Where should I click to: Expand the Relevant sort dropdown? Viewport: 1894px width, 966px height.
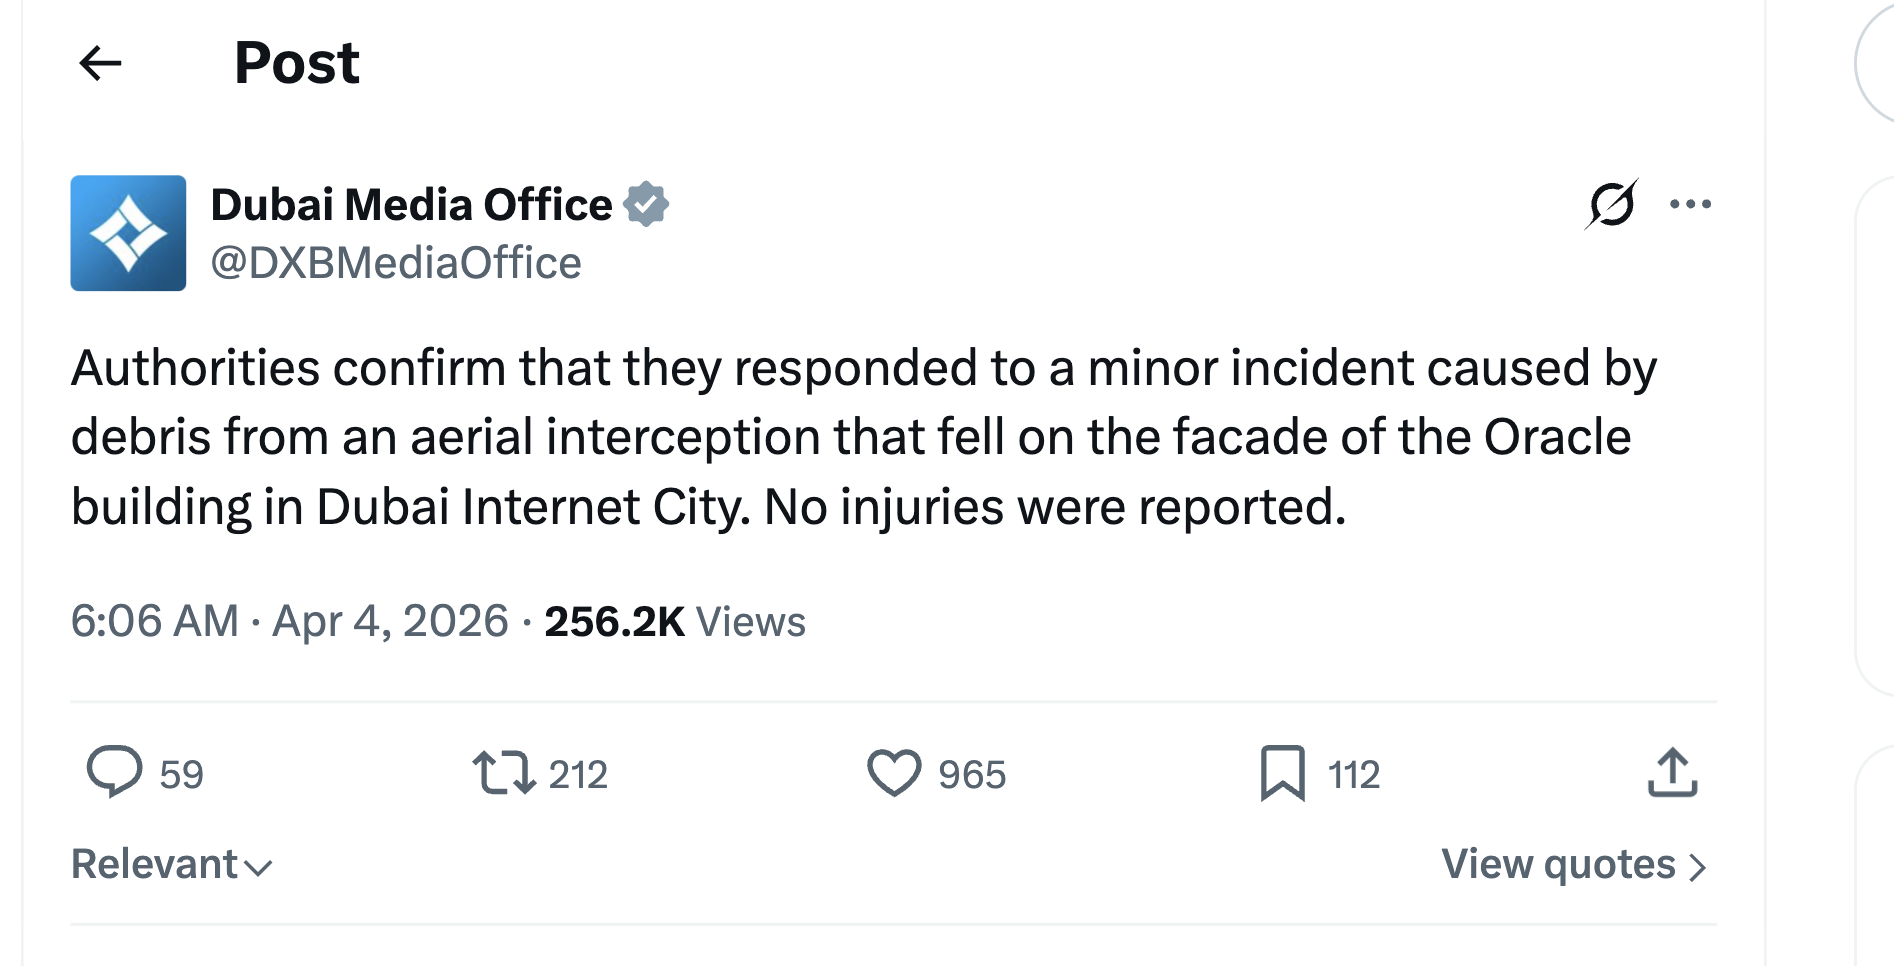click(171, 864)
